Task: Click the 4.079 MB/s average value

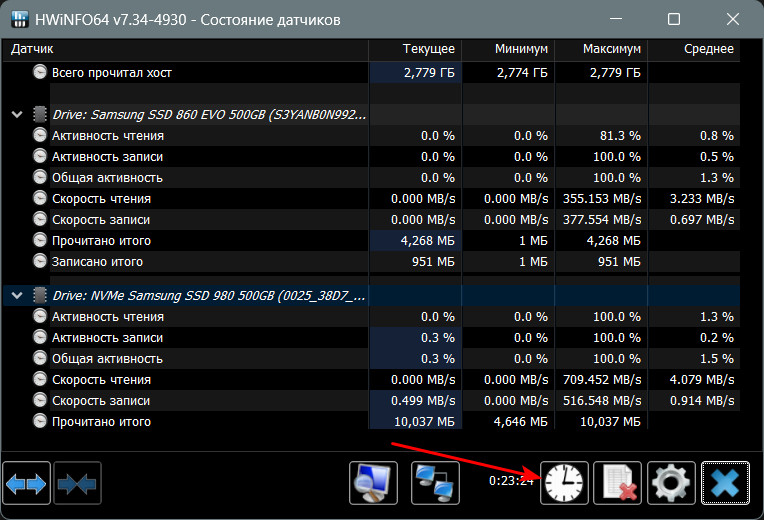Action: [x=702, y=380]
